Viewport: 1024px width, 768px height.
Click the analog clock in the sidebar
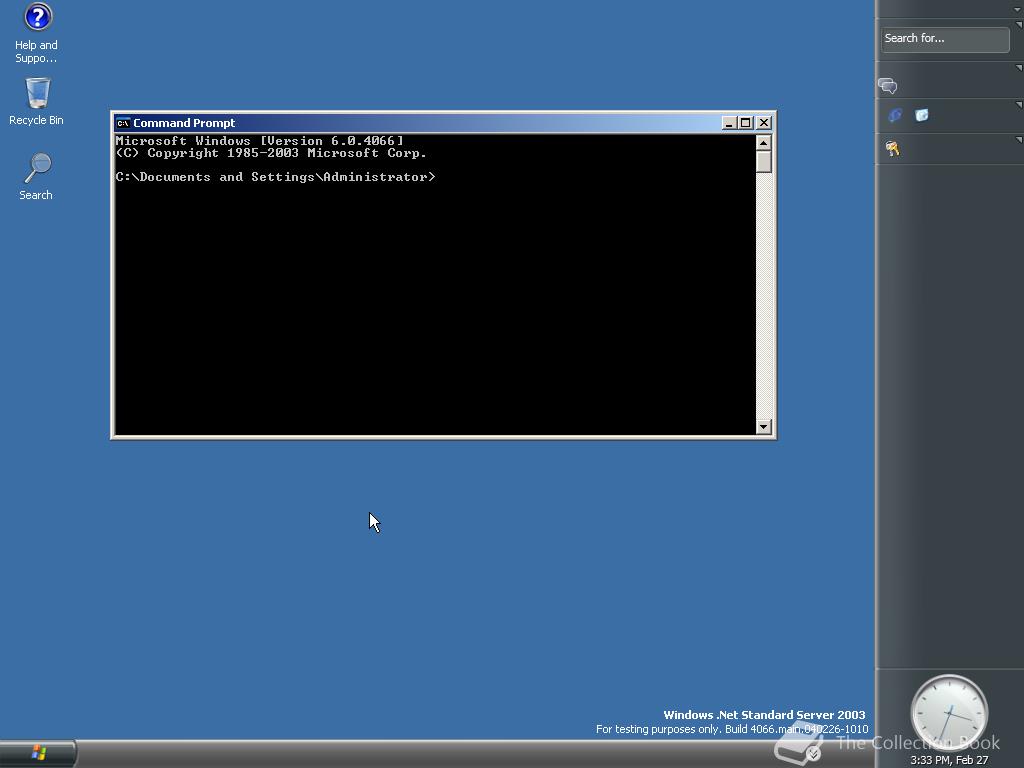(x=949, y=713)
